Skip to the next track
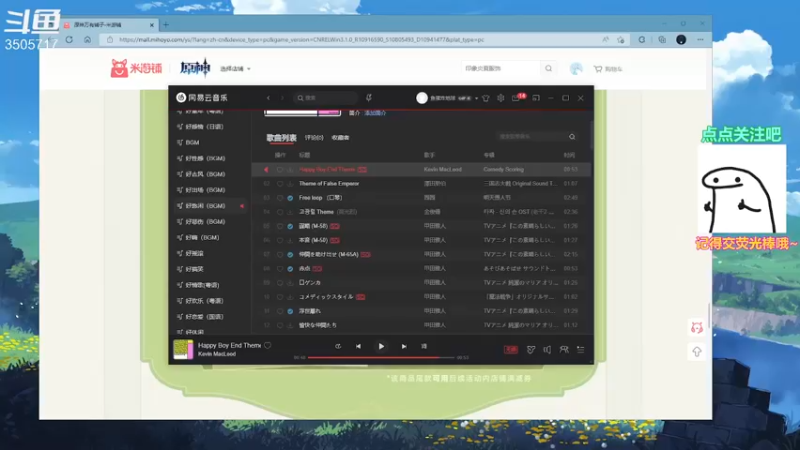This screenshot has height=450, width=800. pos(404,346)
